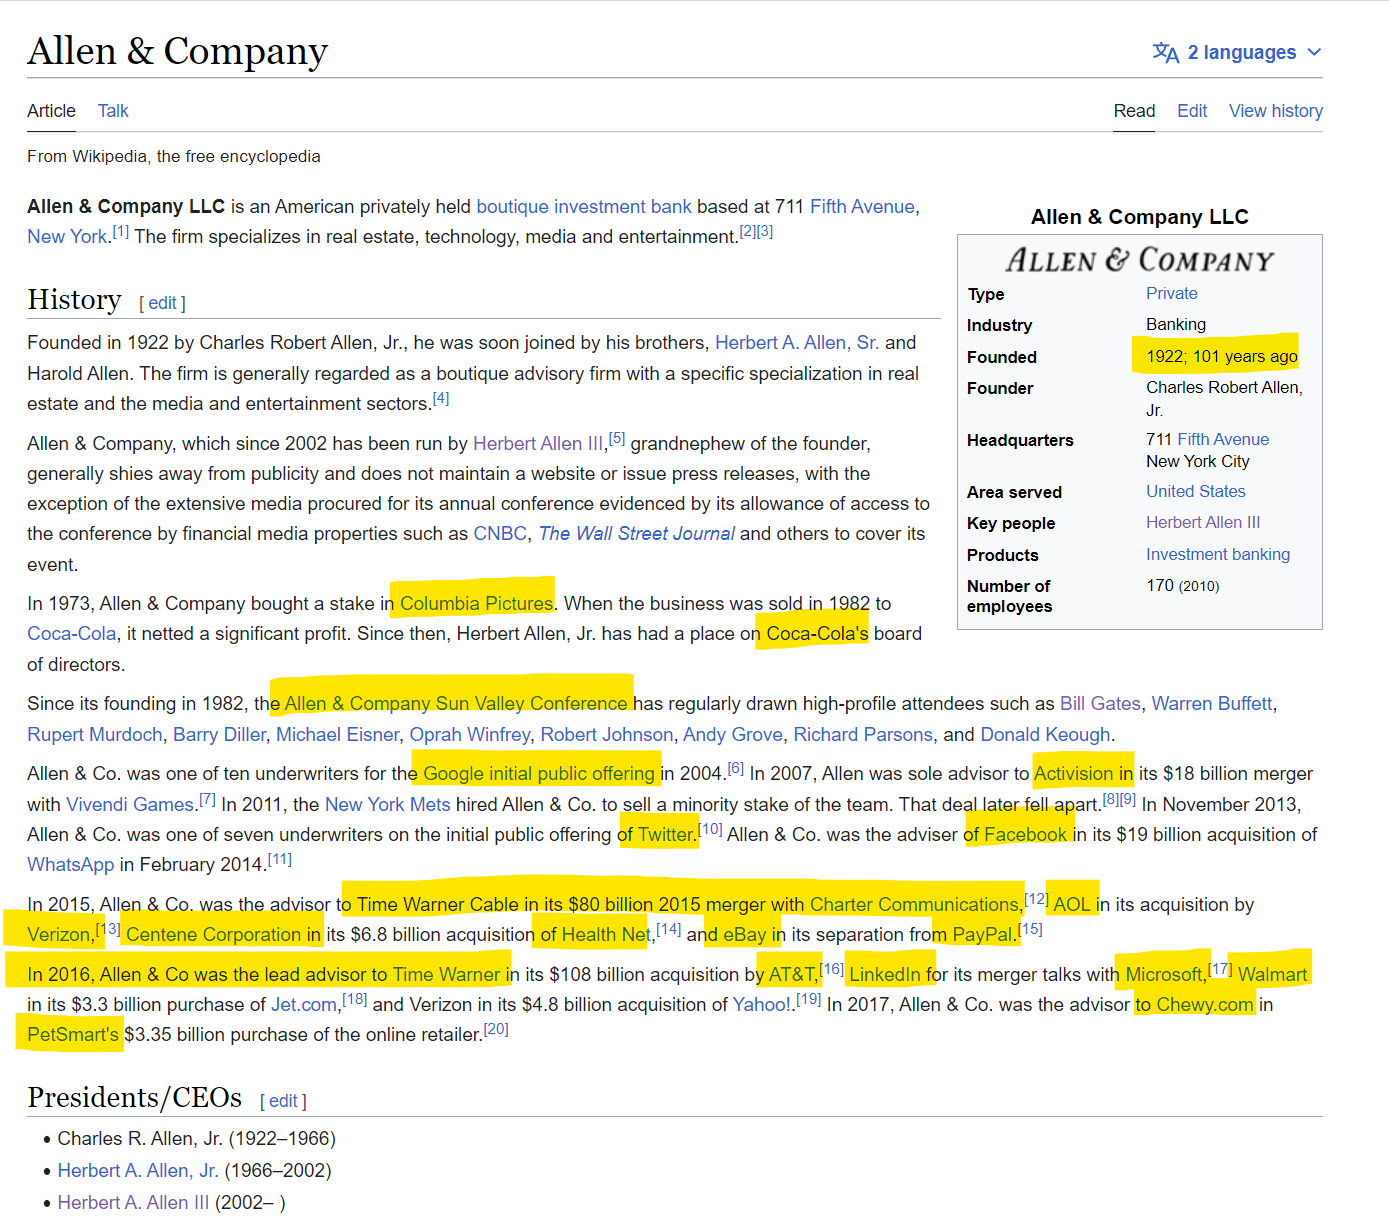
Task: Open the Michael Eisner link
Action: coord(337,735)
